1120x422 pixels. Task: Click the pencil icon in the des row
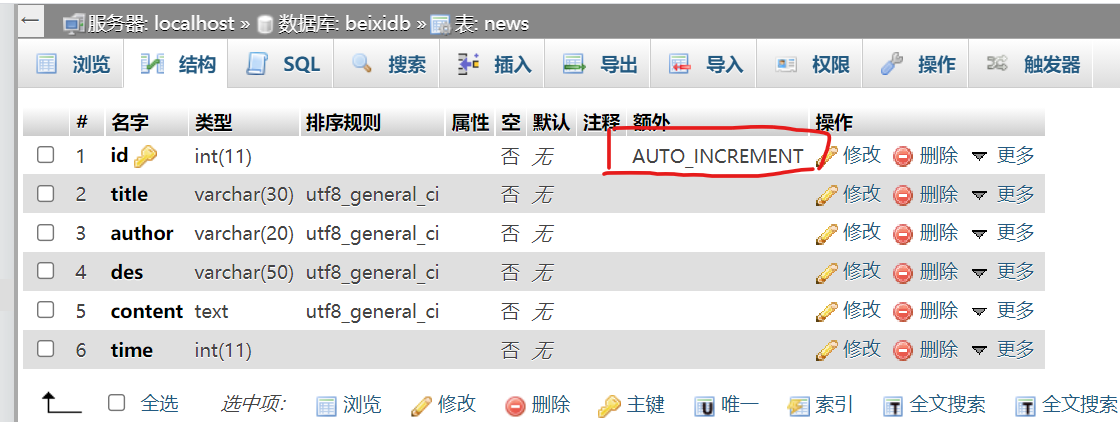[x=826, y=272]
